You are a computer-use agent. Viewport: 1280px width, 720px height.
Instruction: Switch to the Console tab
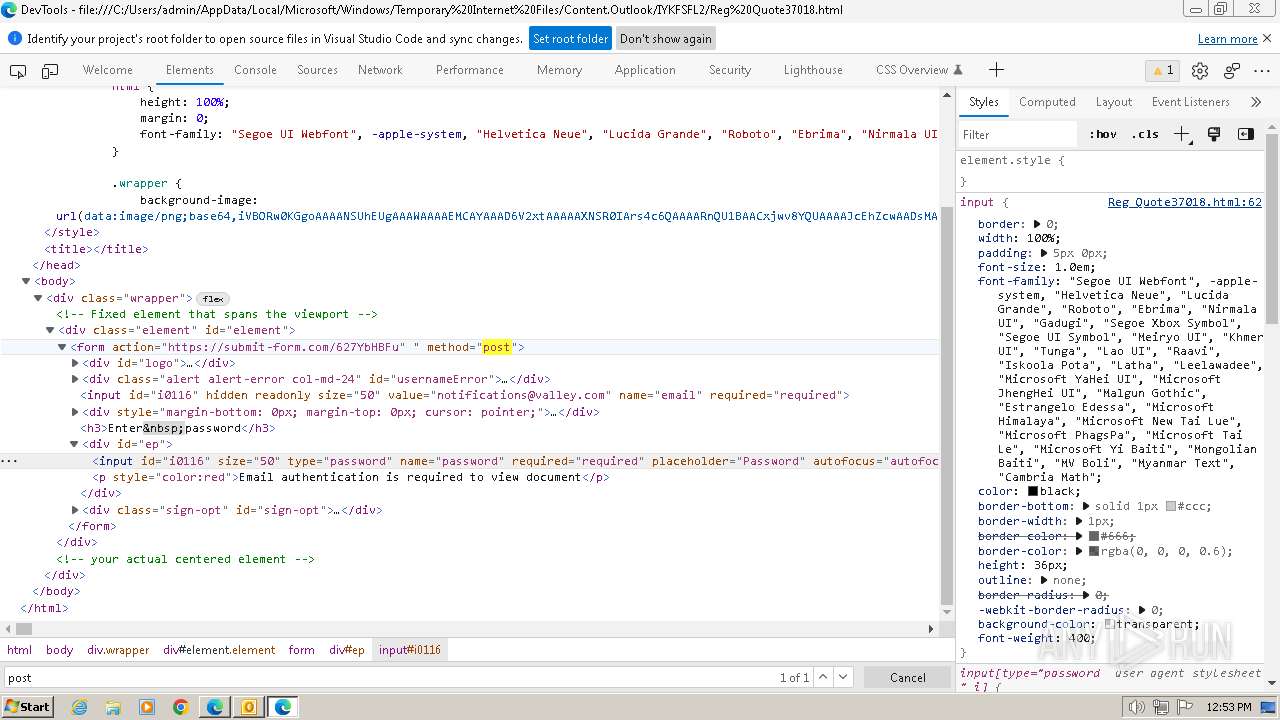tap(255, 70)
